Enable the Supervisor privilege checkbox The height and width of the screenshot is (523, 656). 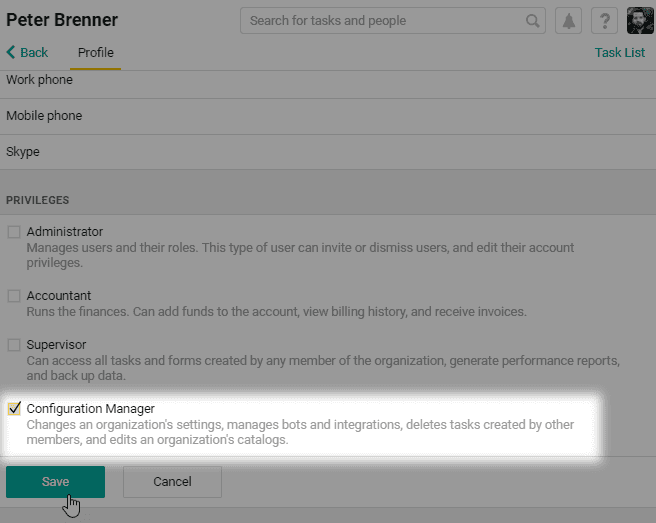tap(14, 345)
